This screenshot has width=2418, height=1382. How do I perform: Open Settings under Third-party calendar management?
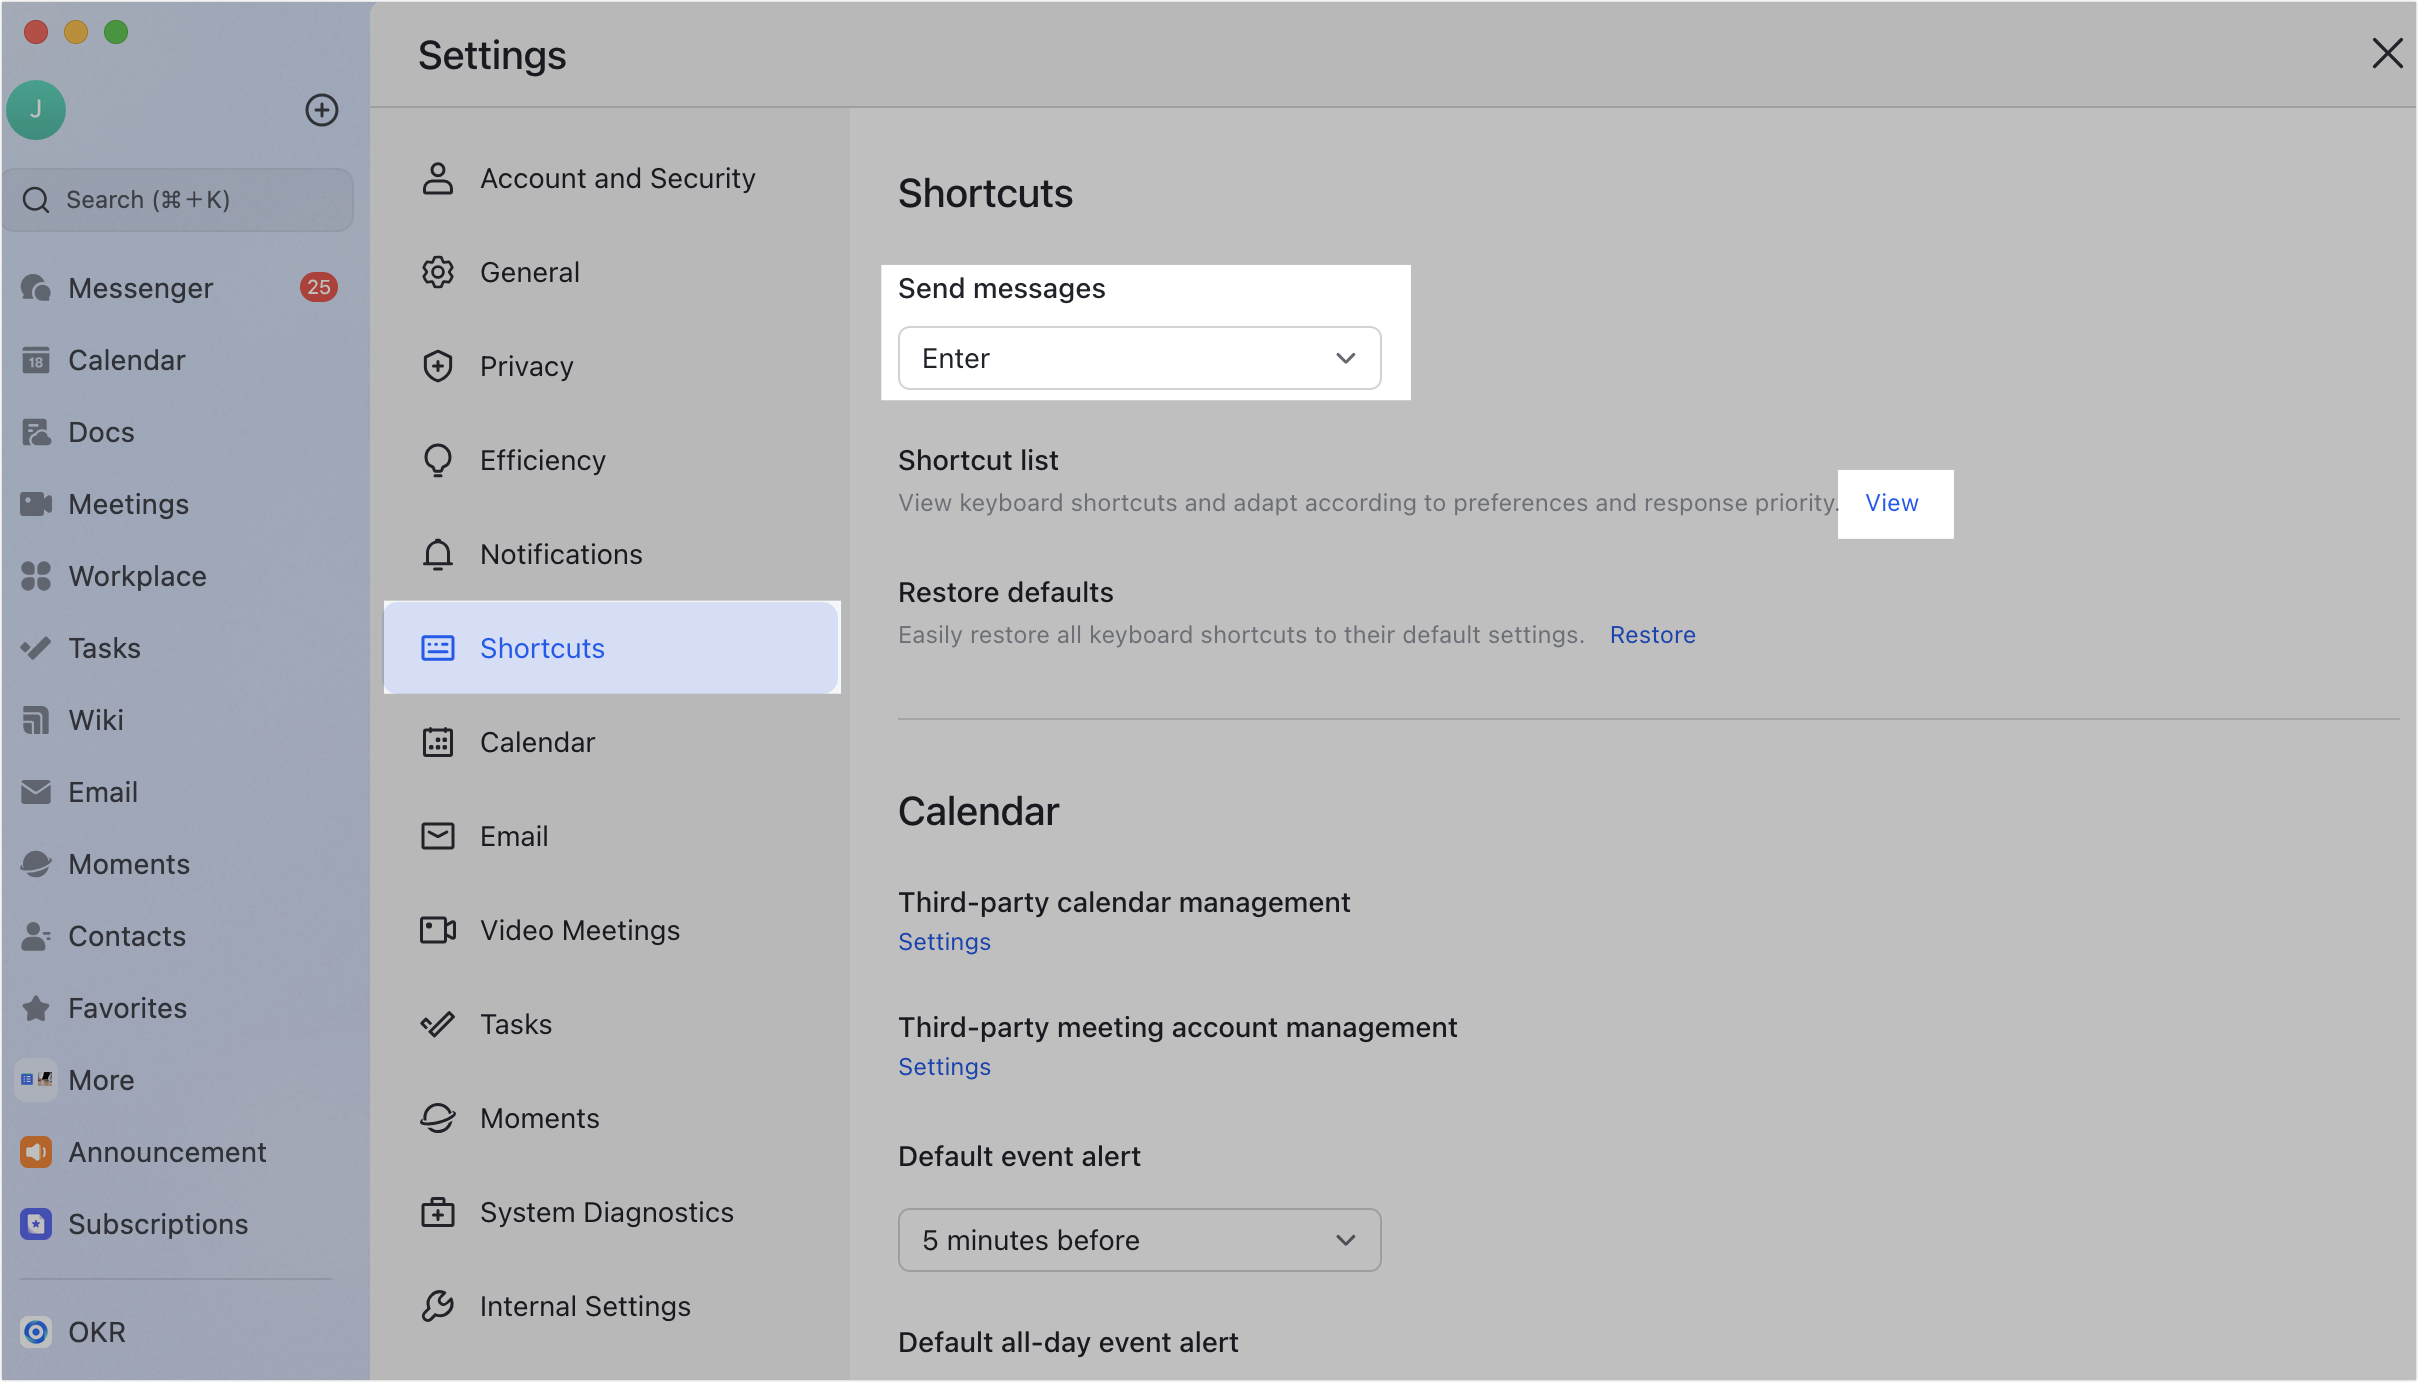(x=944, y=942)
